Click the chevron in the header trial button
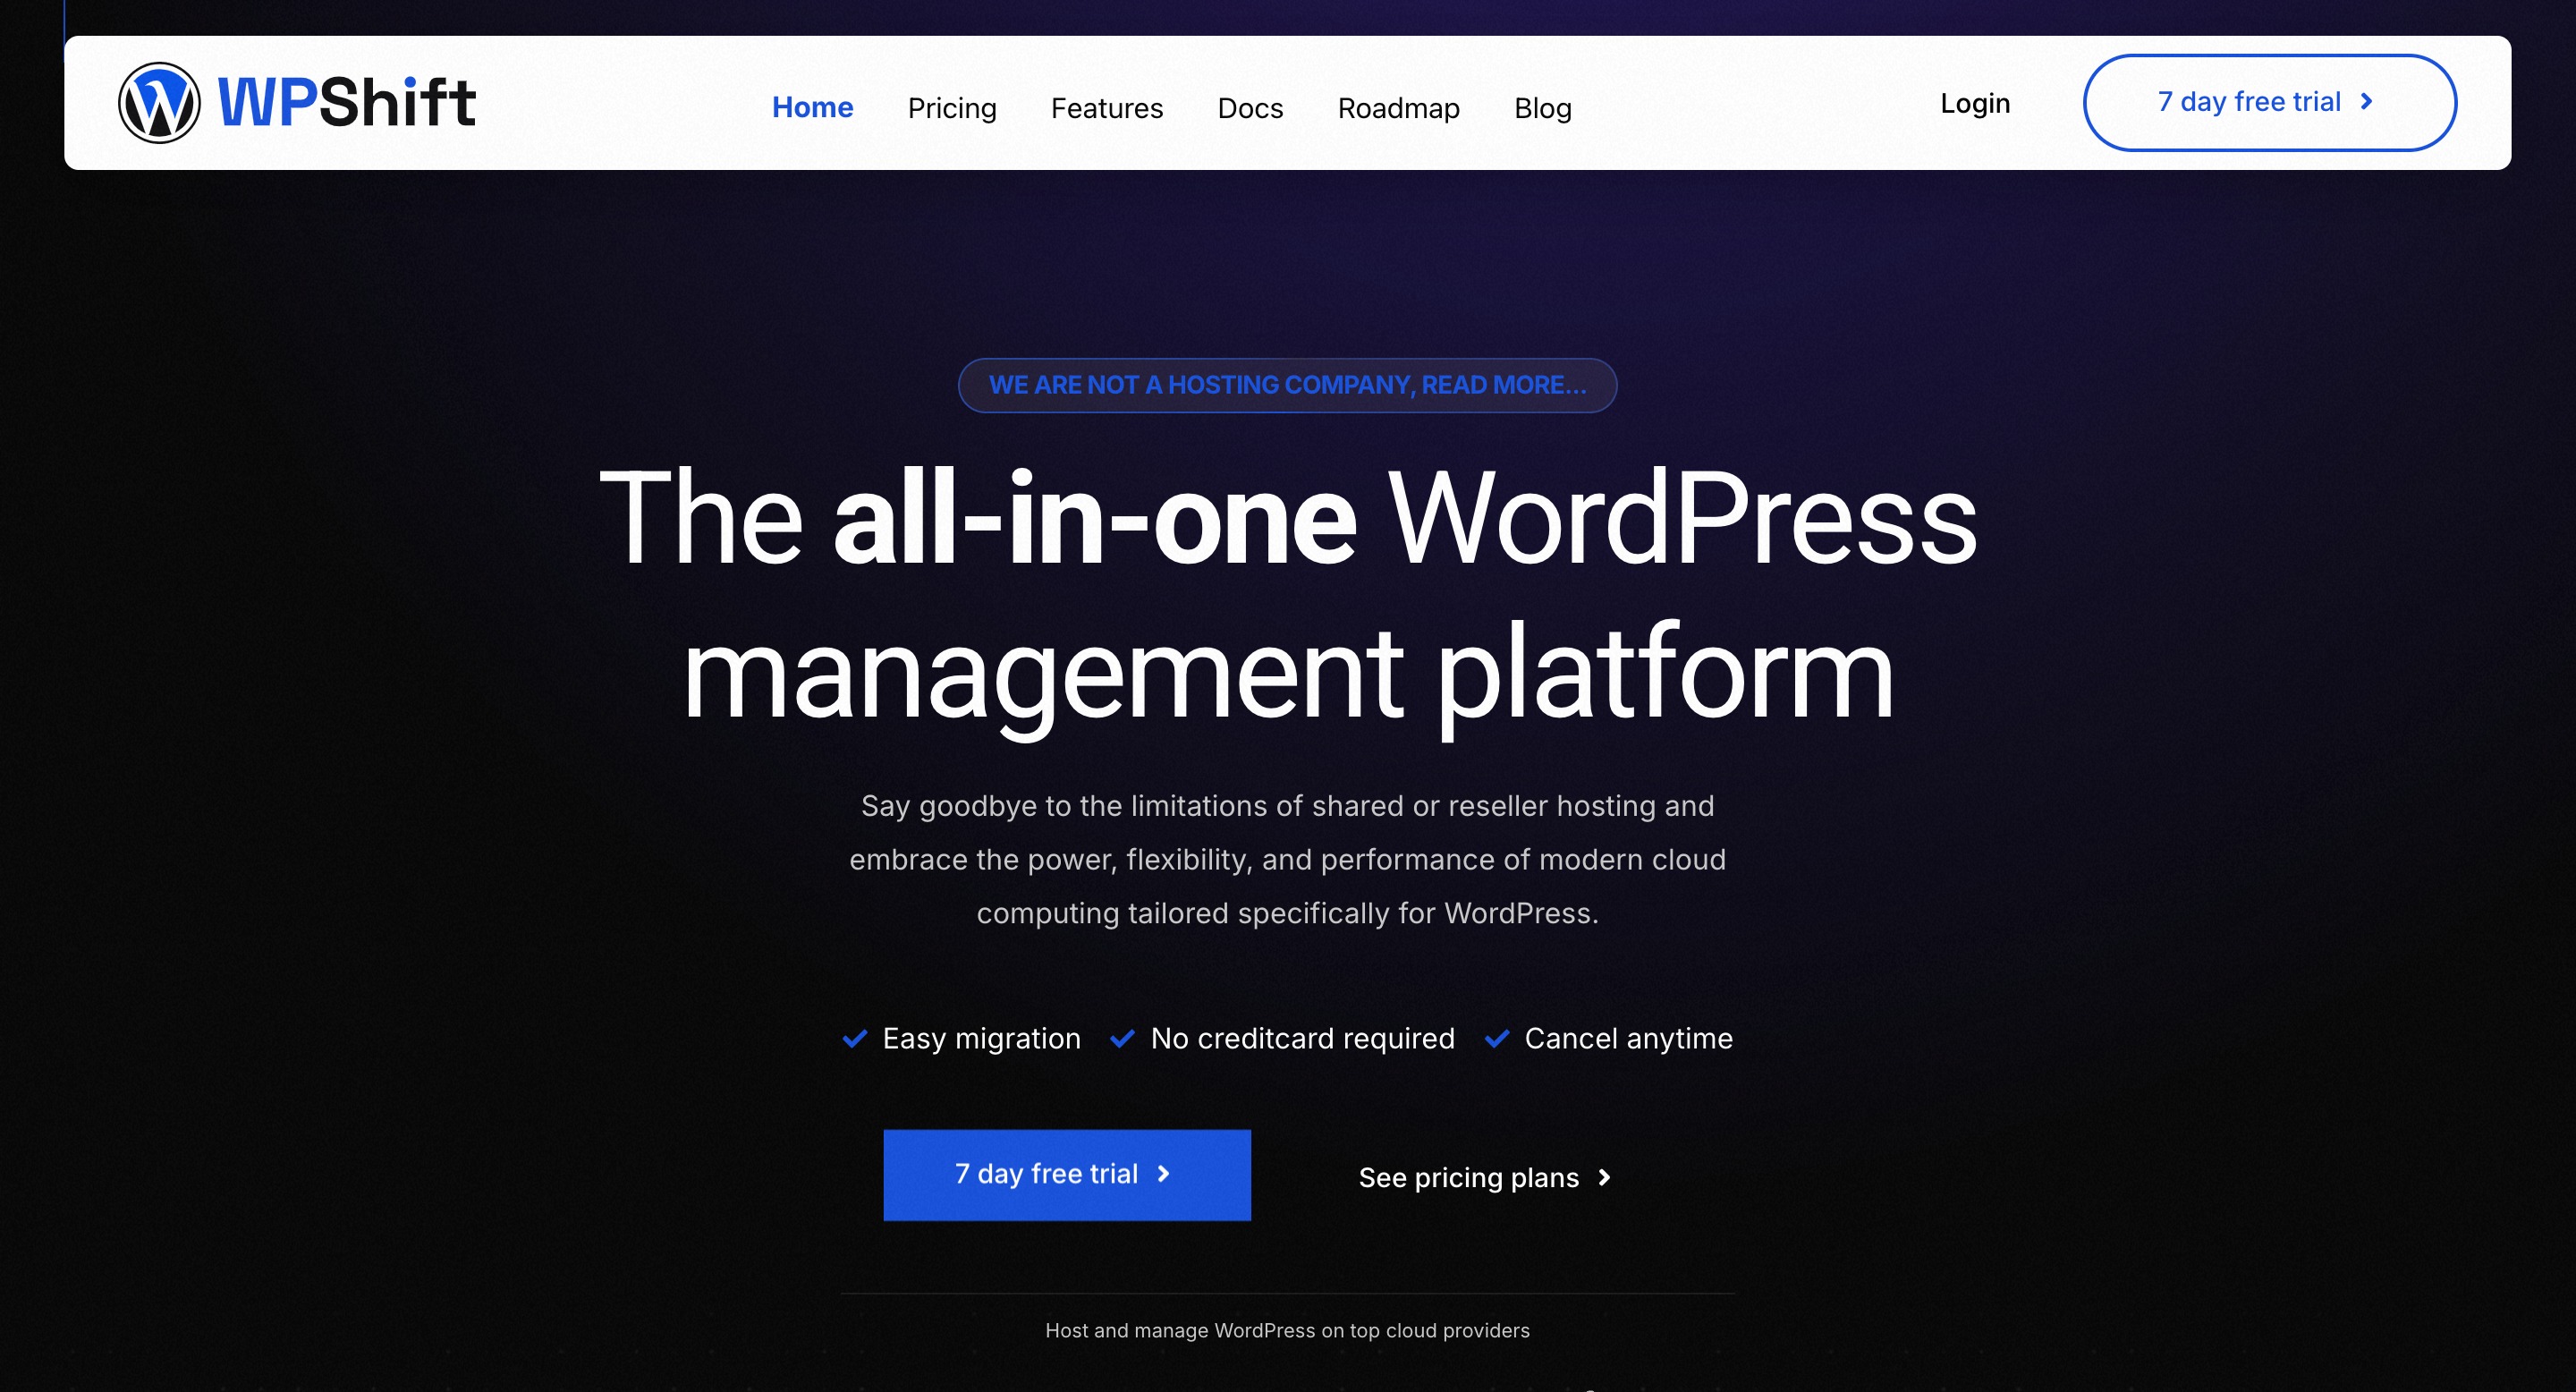2576x1392 pixels. point(2366,102)
